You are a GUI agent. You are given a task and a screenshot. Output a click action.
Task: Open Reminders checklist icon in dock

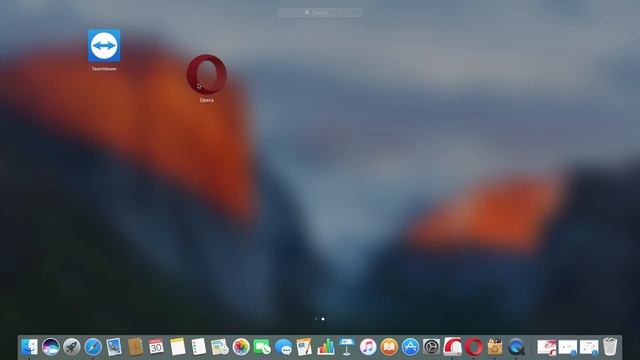coord(199,347)
